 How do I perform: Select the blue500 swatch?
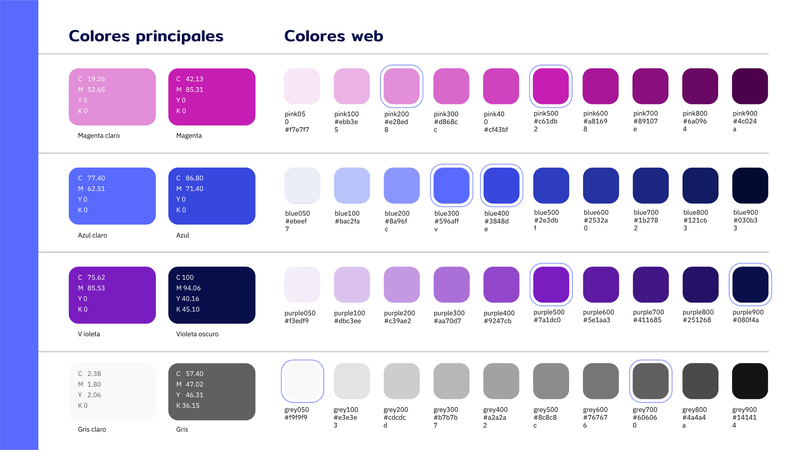(x=551, y=185)
